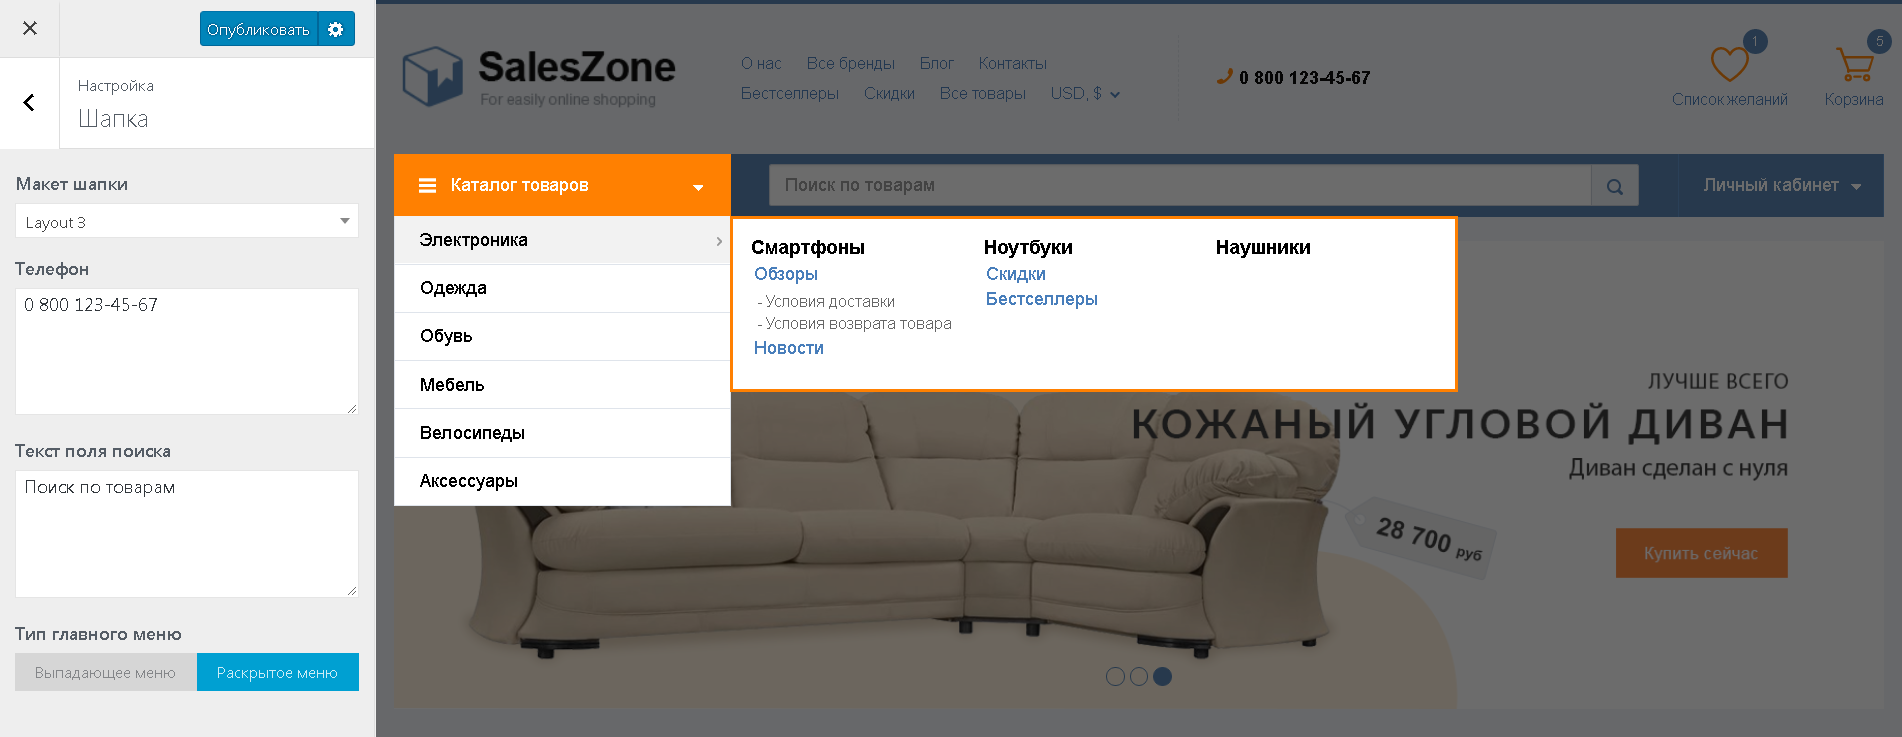The height and width of the screenshot is (737, 1902).
Task: Click the SalesZone box logo icon
Action: [x=432, y=76]
